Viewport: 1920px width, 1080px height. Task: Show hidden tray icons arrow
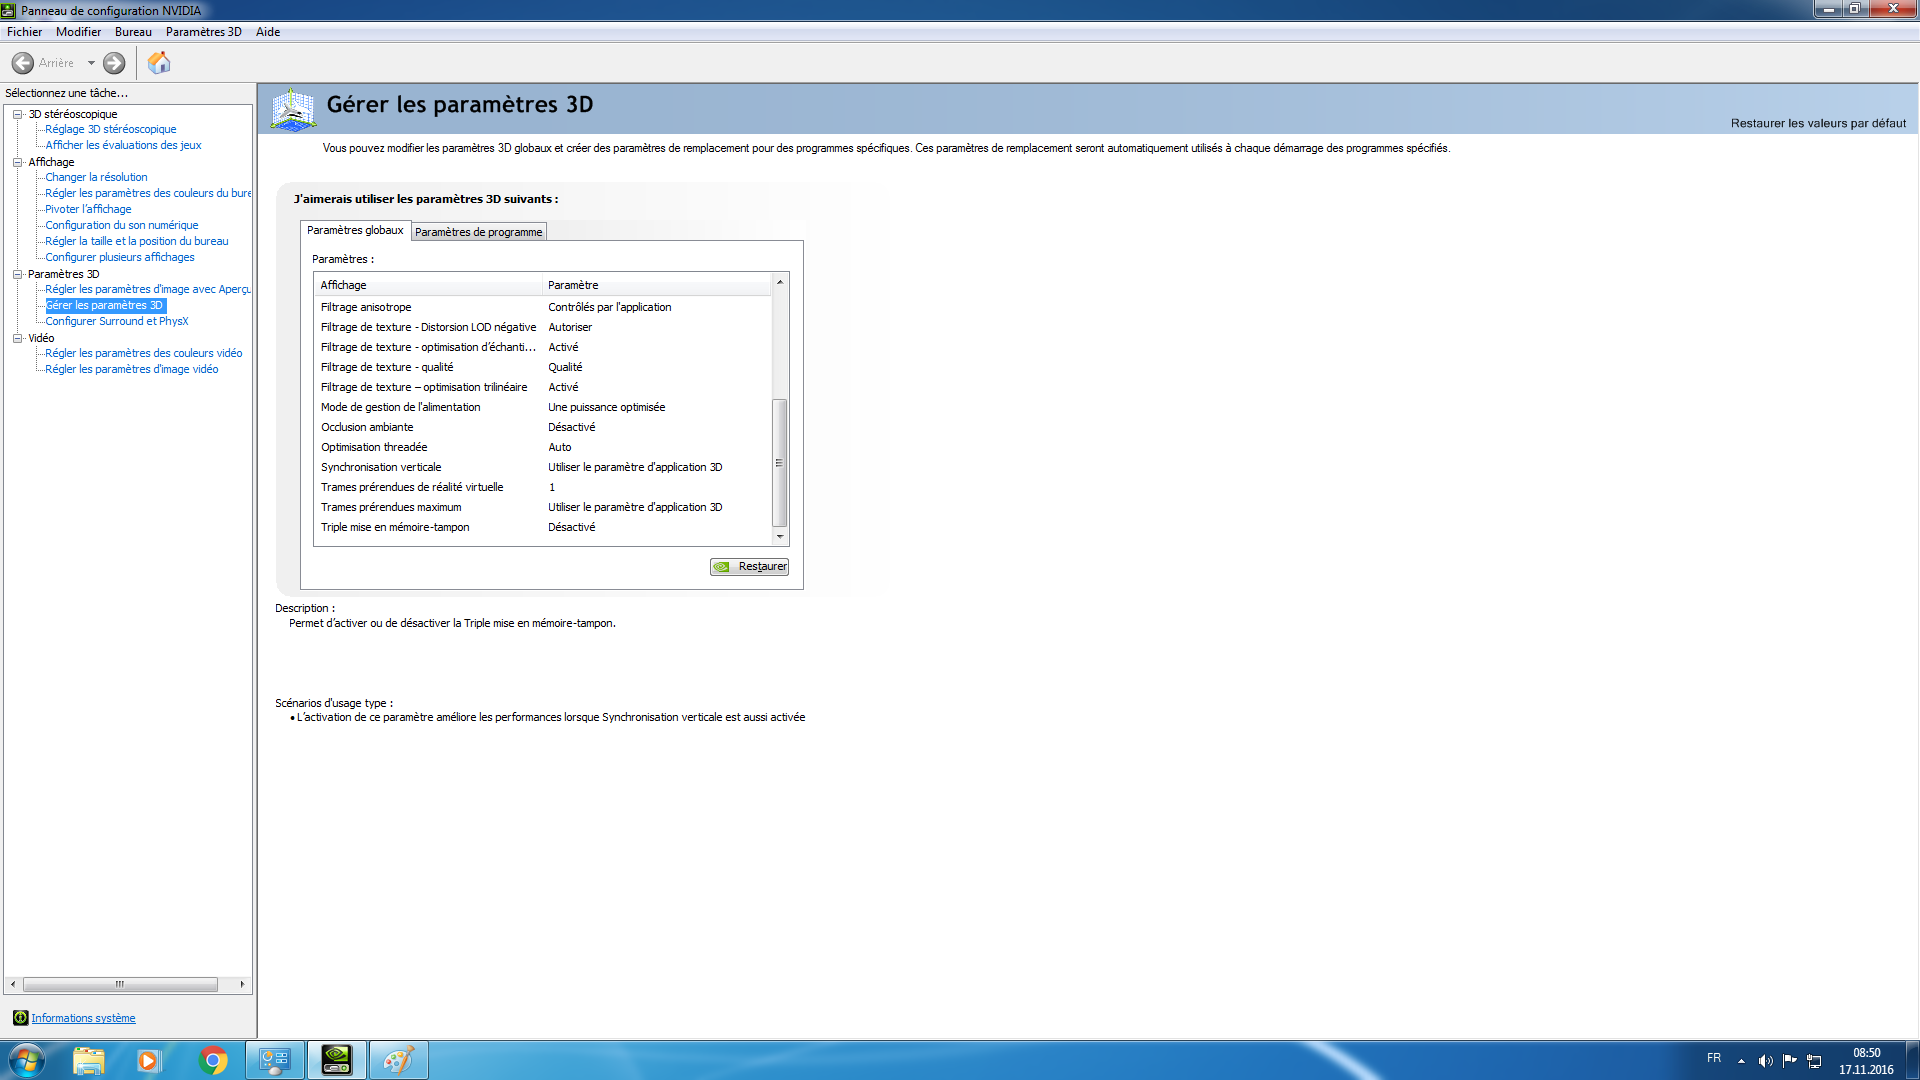coord(1741,1061)
